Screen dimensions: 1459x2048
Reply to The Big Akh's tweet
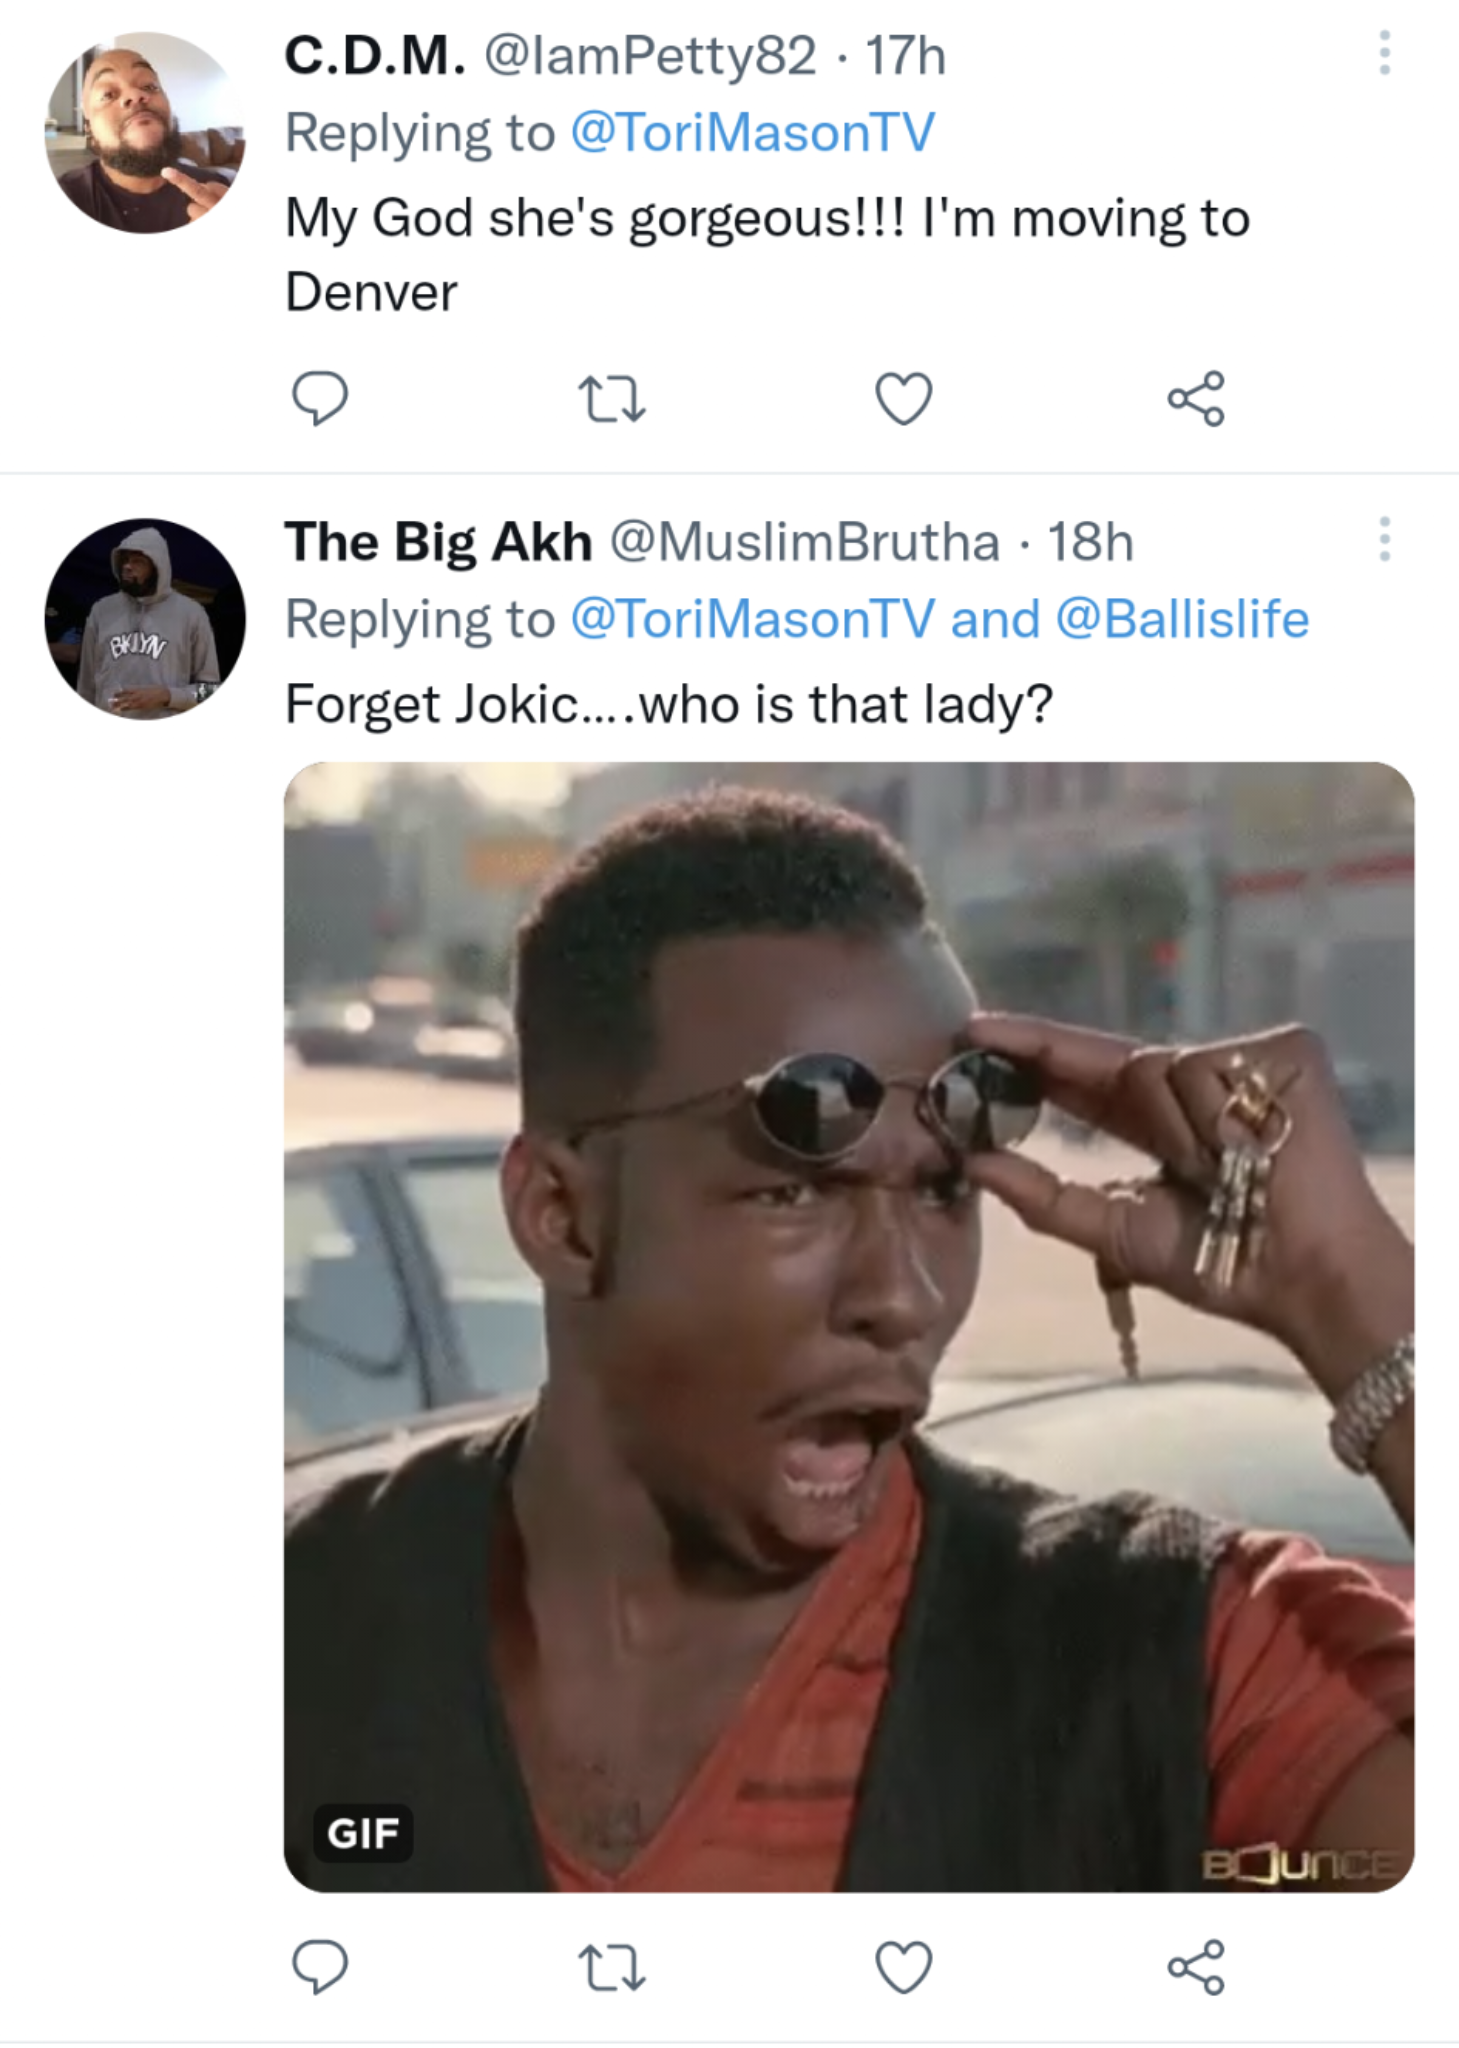tap(319, 1967)
